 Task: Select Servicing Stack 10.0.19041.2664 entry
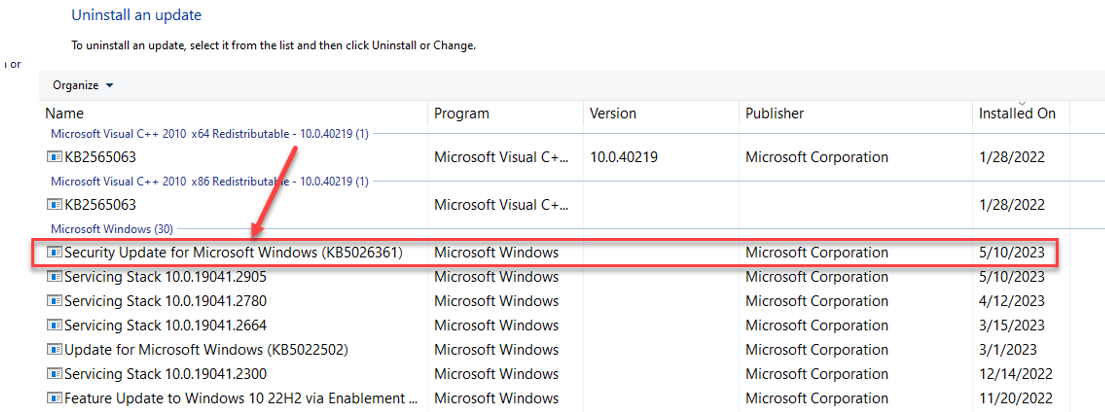coord(165,325)
